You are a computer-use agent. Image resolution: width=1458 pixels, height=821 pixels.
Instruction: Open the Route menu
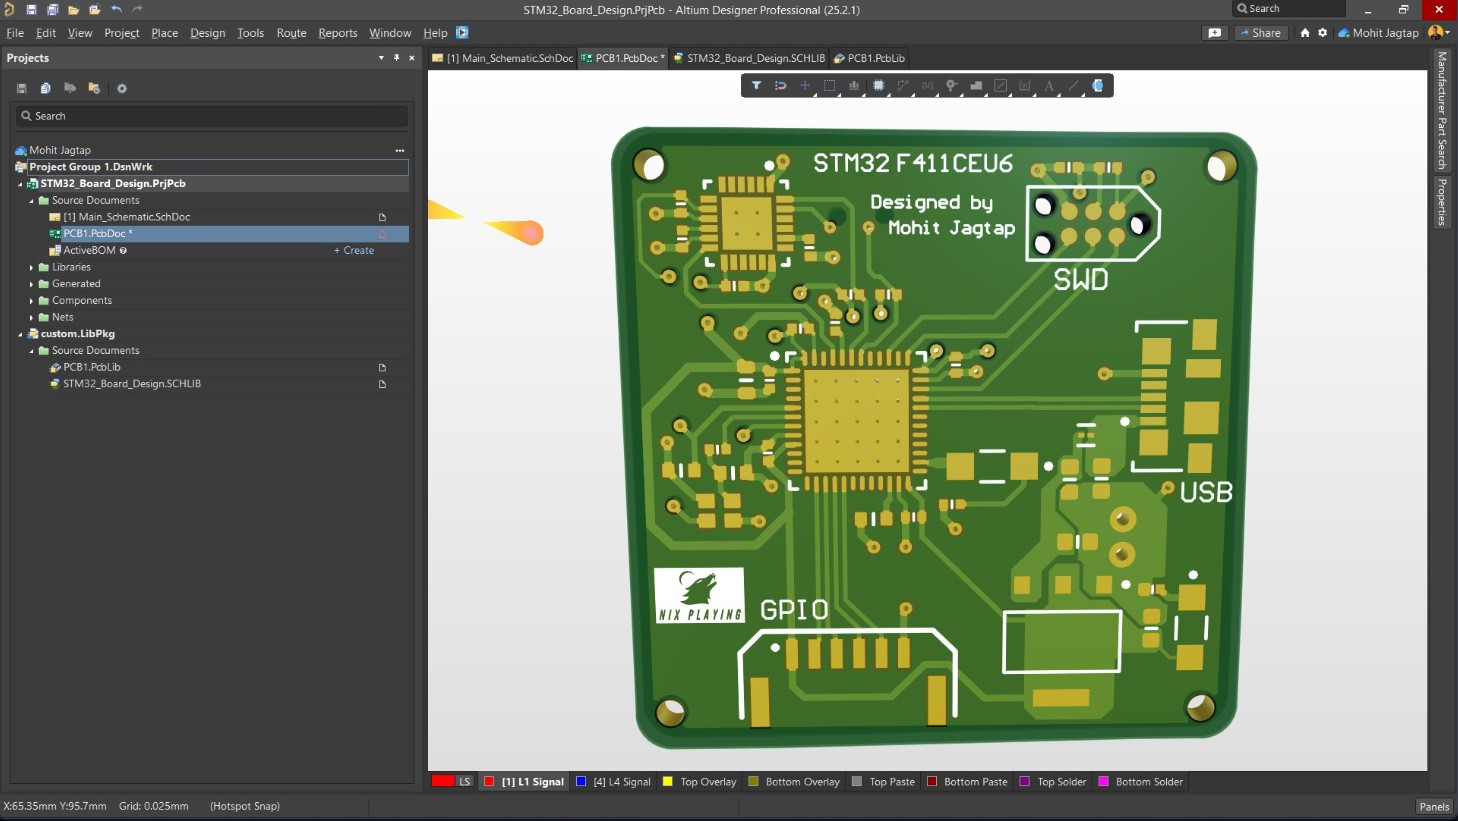pyautogui.click(x=291, y=33)
